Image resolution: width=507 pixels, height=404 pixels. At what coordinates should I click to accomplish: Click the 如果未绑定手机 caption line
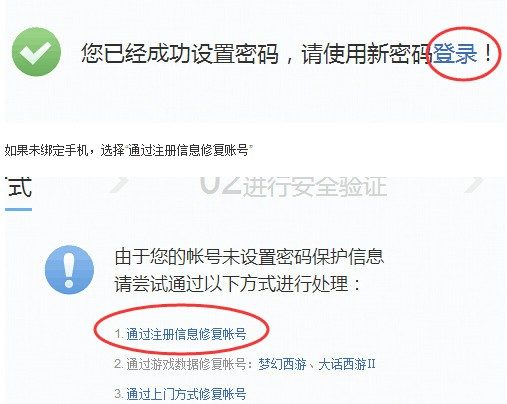[x=128, y=150]
